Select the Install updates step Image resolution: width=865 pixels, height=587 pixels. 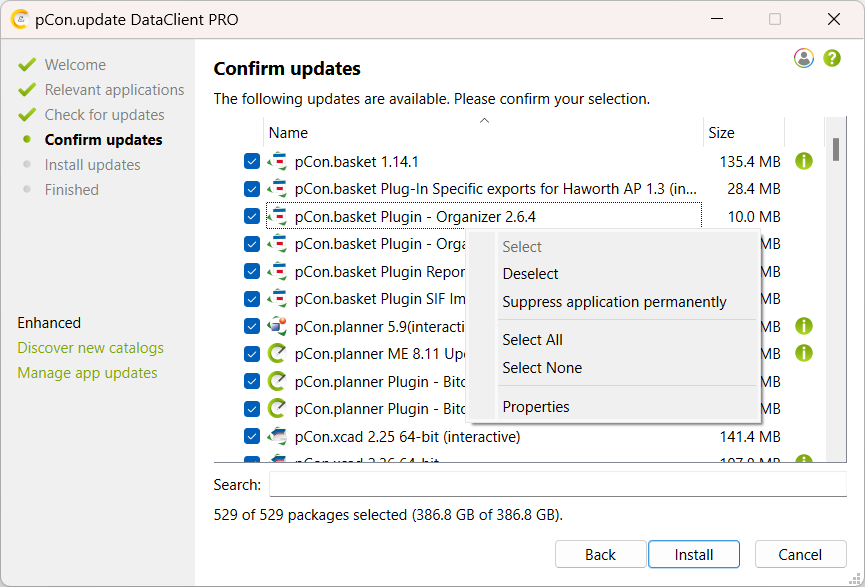[x=92, y=164]
